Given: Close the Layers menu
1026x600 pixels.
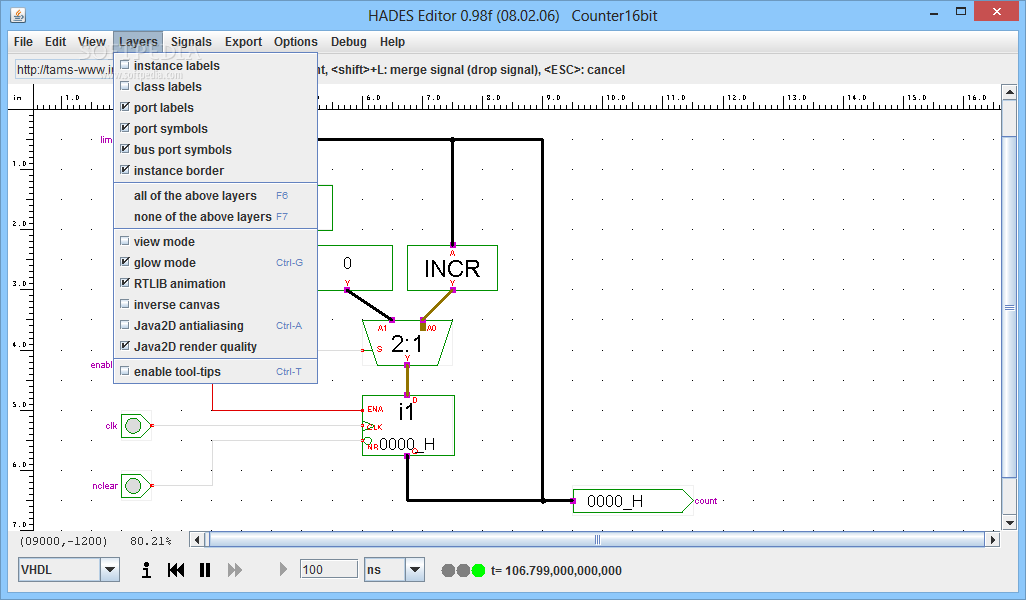Looking at the screenshot, I should click(138, 42).
